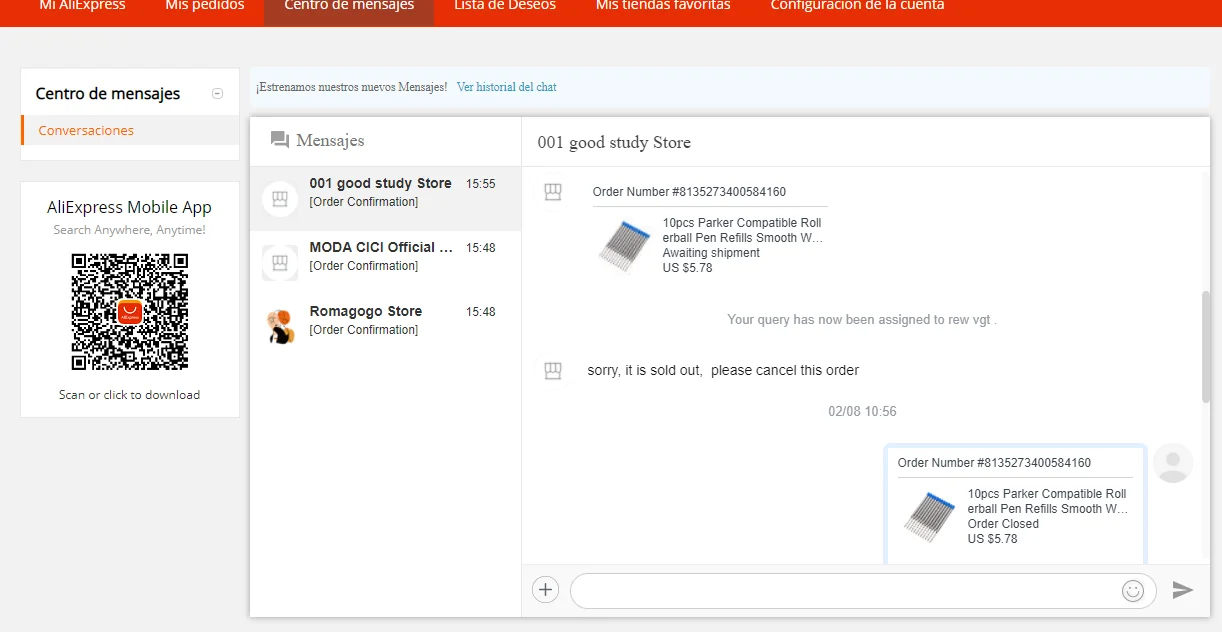Select Conversaciones in sidebar
1222x632 pixels.
pos(86,131)
